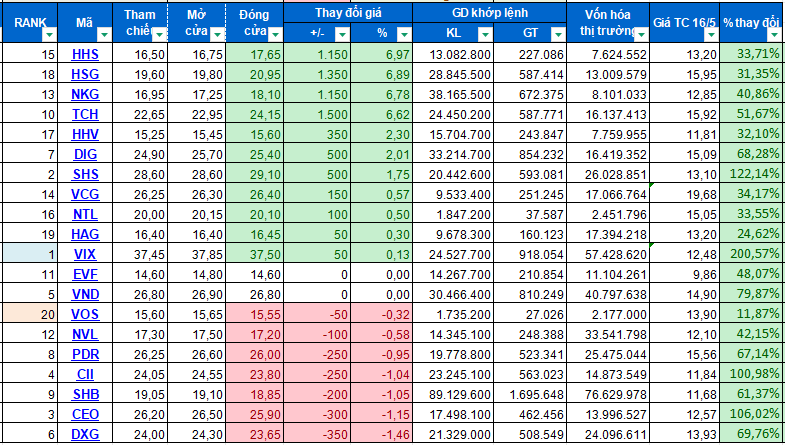Open the Mã column filter dropdown
This screenshot has width=785, height=445.
(x=104, y=35)
